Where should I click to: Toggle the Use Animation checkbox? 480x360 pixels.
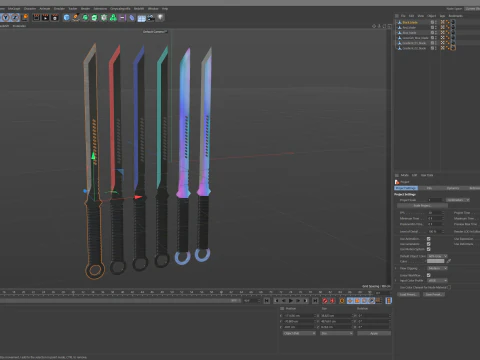[x=429, y=239]
